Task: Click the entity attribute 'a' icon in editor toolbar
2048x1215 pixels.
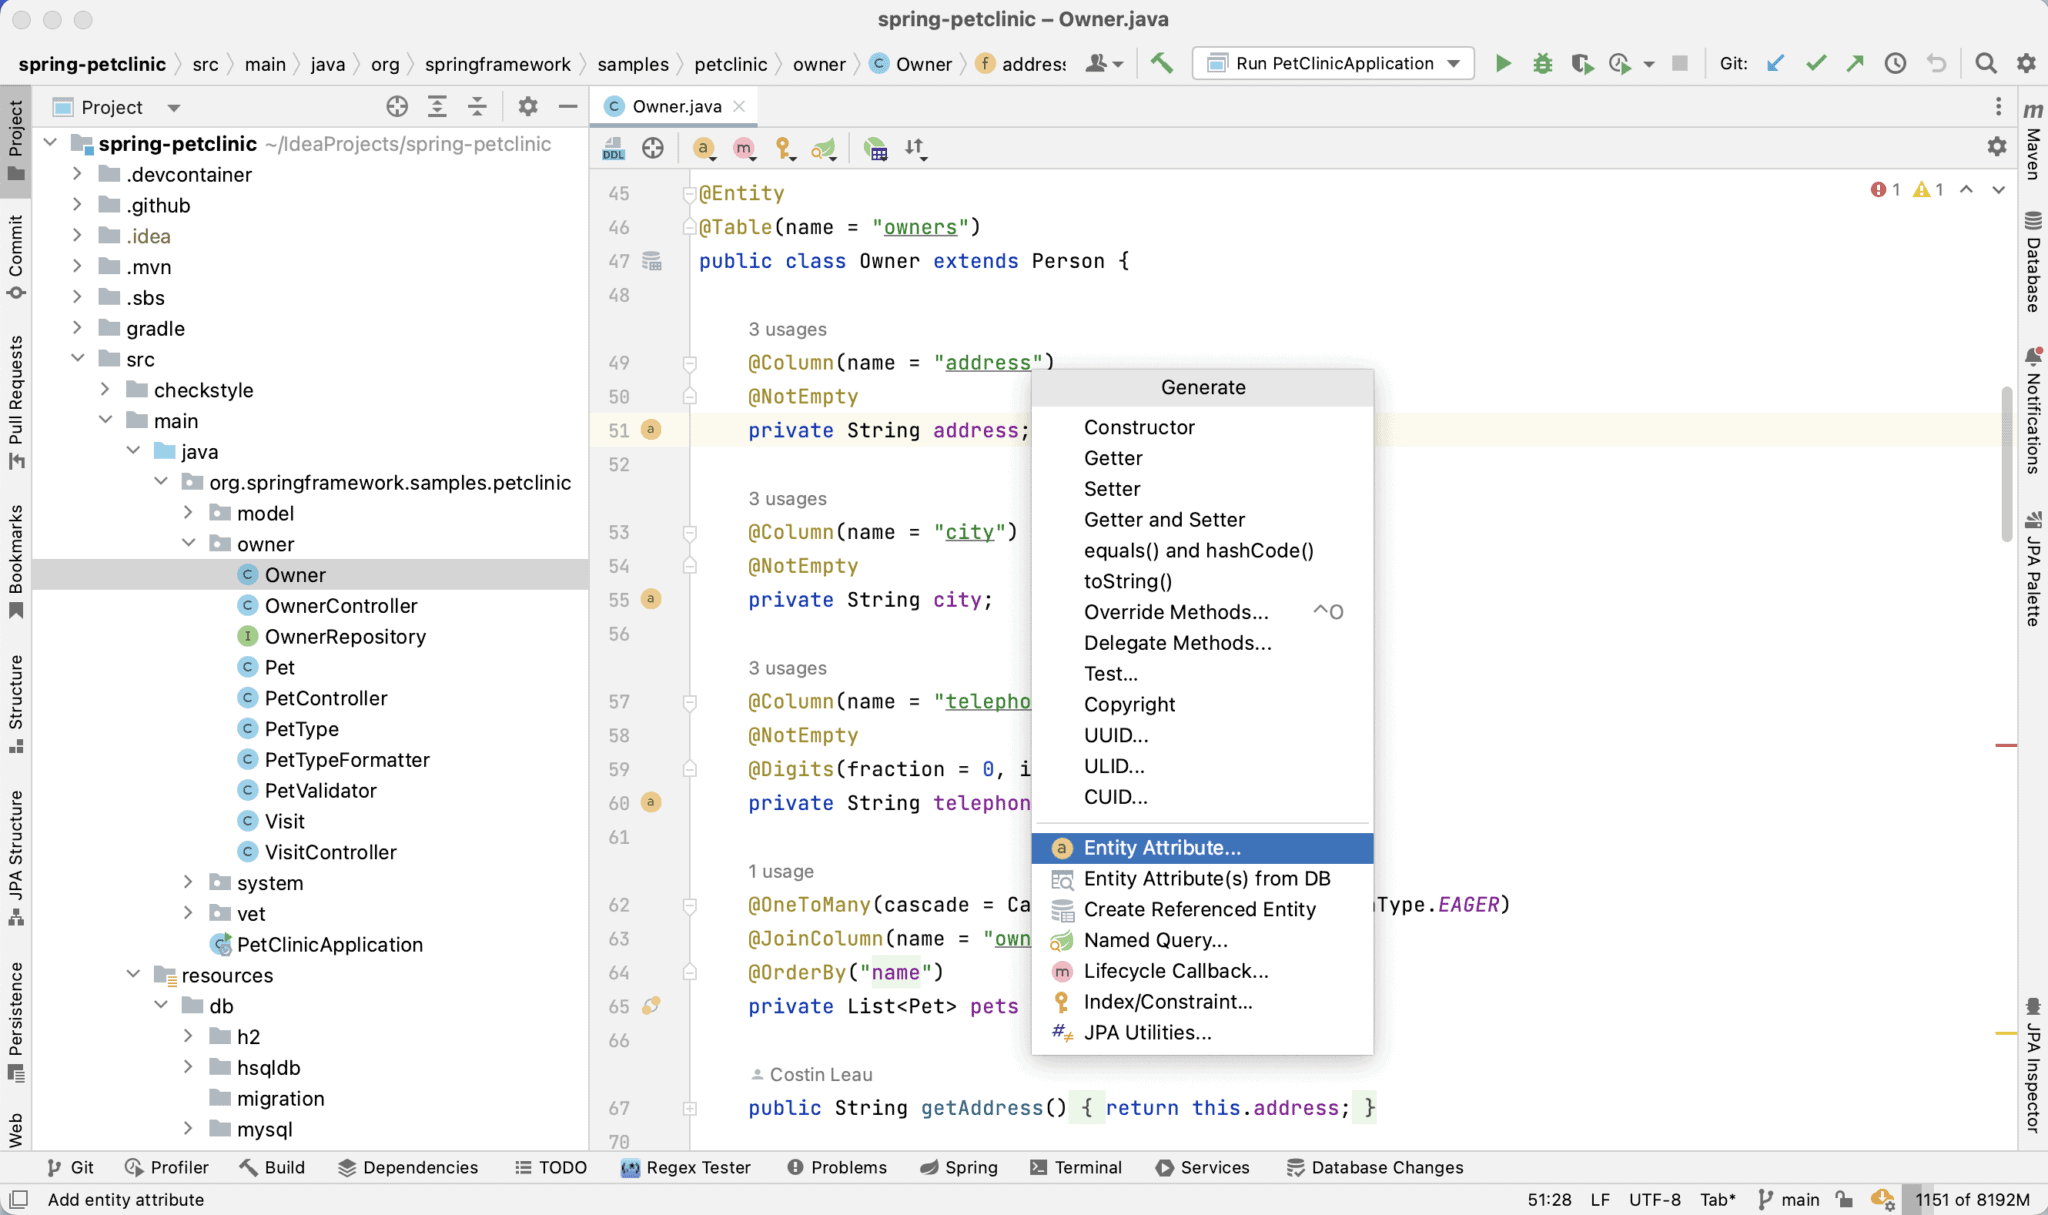Action: pyautogui.click(x=703, y=148)
